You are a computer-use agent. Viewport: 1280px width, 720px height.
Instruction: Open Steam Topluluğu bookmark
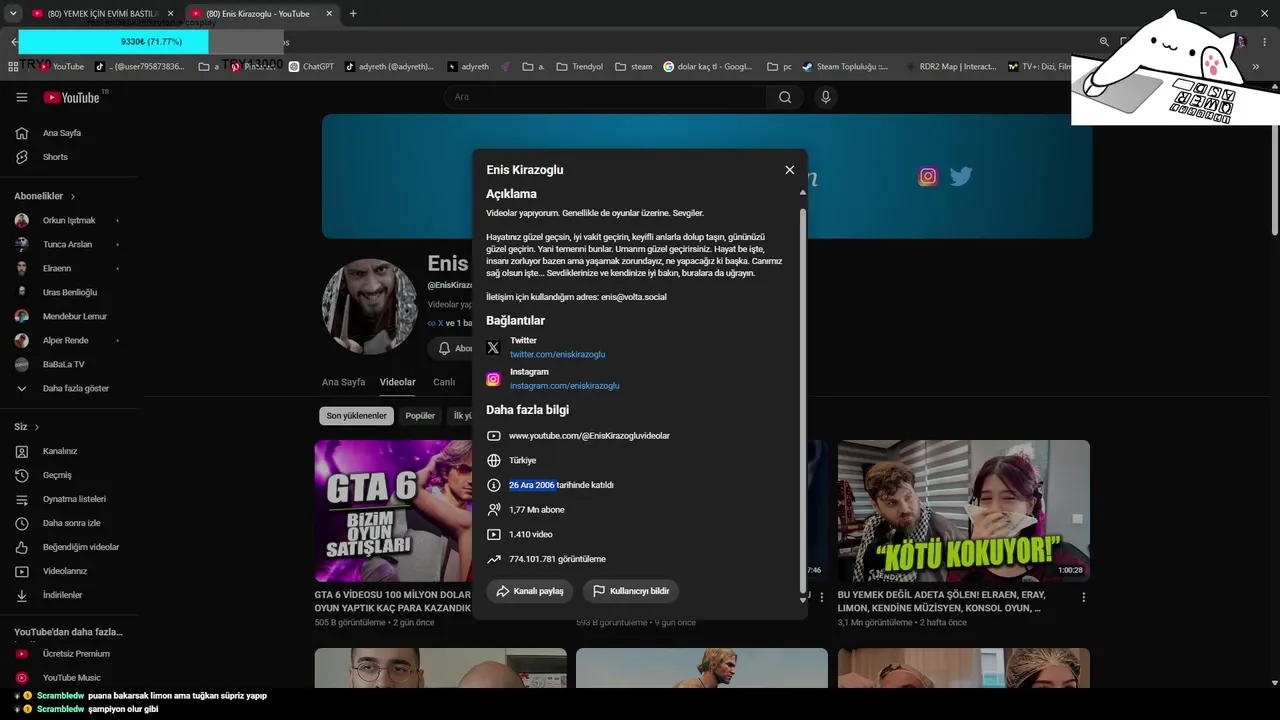coord(845,67)
